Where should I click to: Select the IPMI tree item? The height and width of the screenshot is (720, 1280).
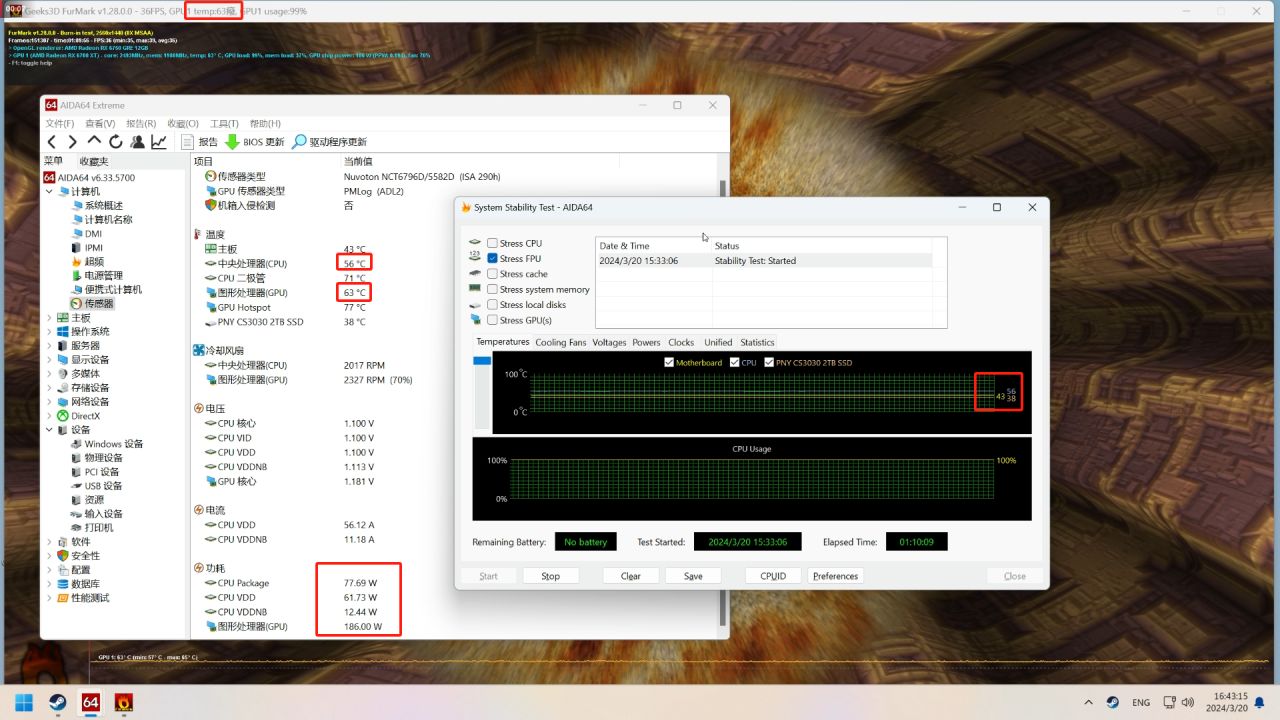pyautogui.click(x=87, y=247)
